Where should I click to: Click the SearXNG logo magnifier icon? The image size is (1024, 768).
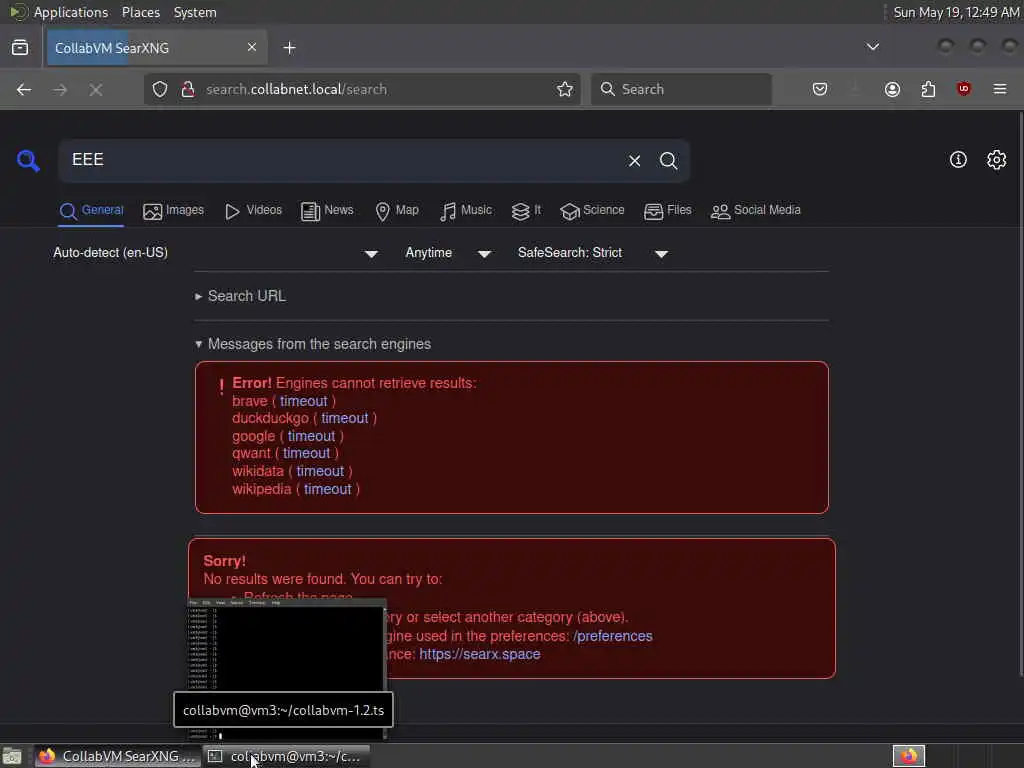click(28, 160)
